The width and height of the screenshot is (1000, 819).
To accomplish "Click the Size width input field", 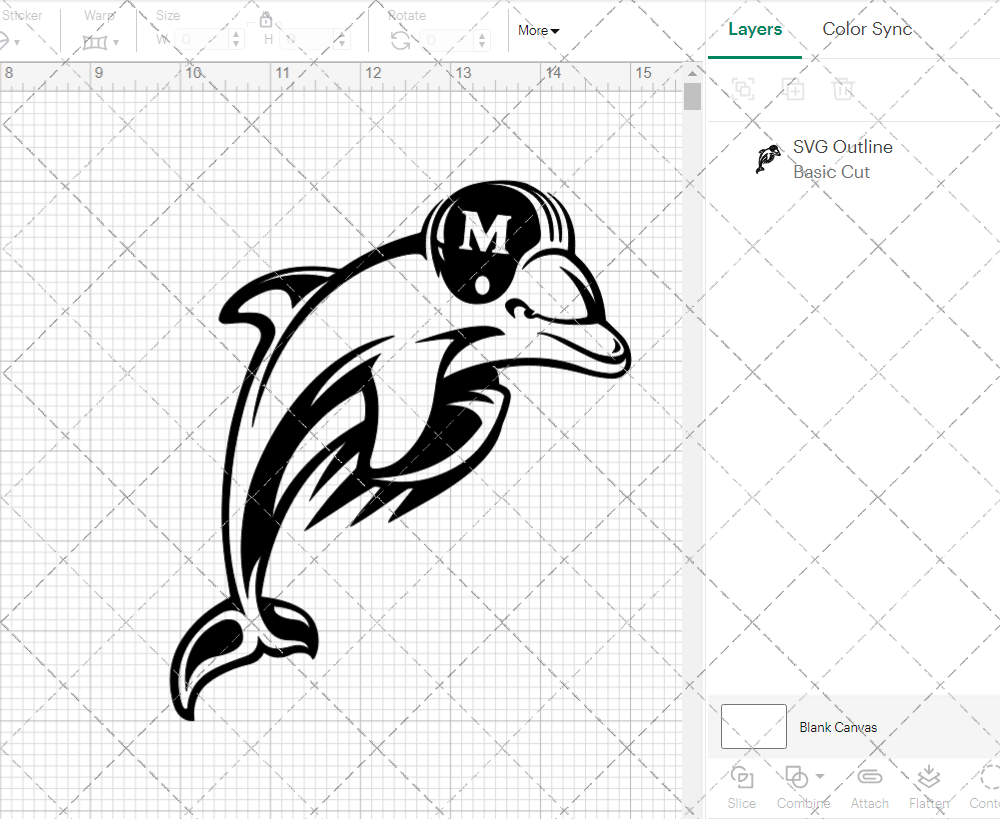I will pos(201,40).
